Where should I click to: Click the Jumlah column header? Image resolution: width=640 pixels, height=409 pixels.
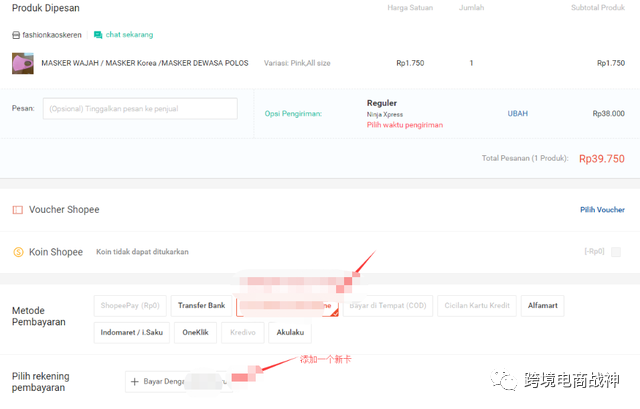coord(471,8)
